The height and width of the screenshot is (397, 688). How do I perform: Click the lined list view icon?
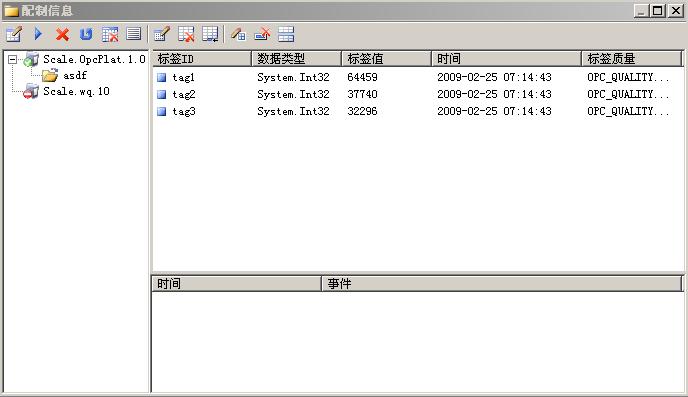click(133, 34)
